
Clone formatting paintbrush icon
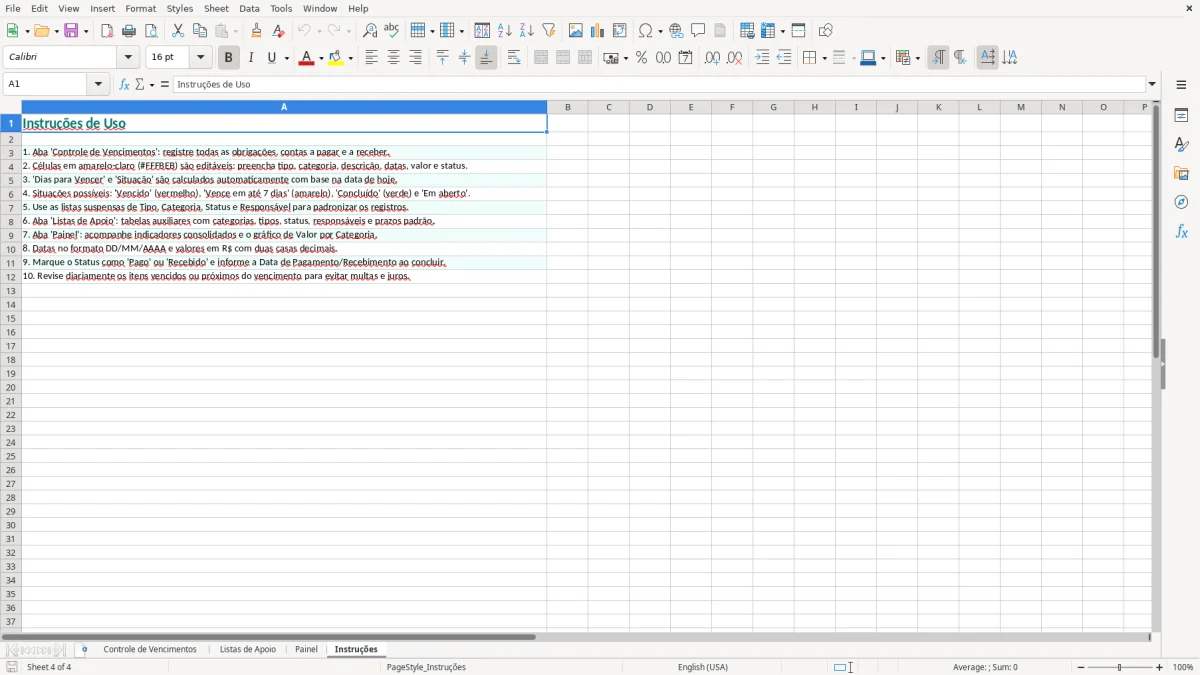click(x=257, y=31)
